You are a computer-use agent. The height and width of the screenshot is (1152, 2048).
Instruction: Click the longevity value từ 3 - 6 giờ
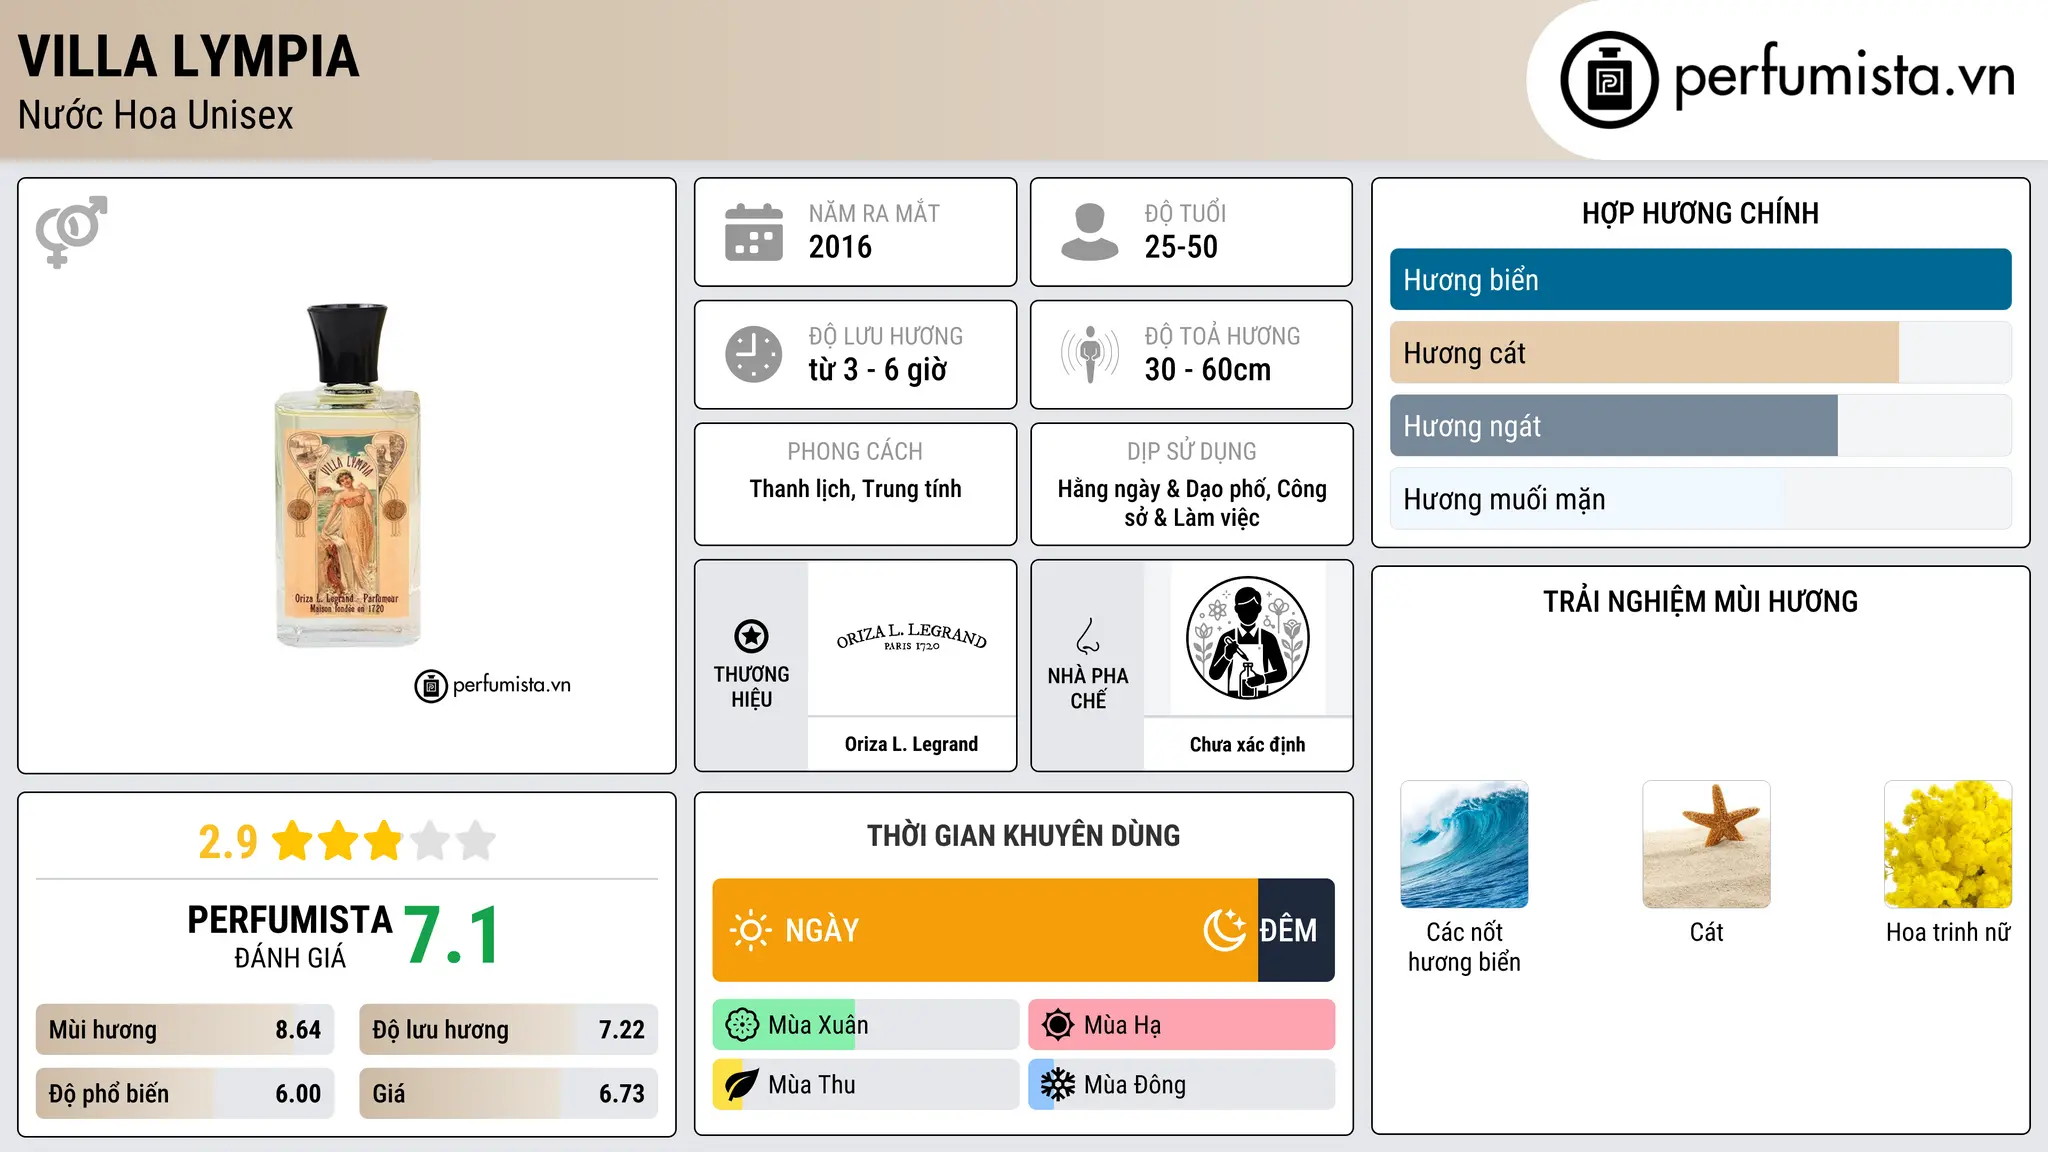click(878, 370)
